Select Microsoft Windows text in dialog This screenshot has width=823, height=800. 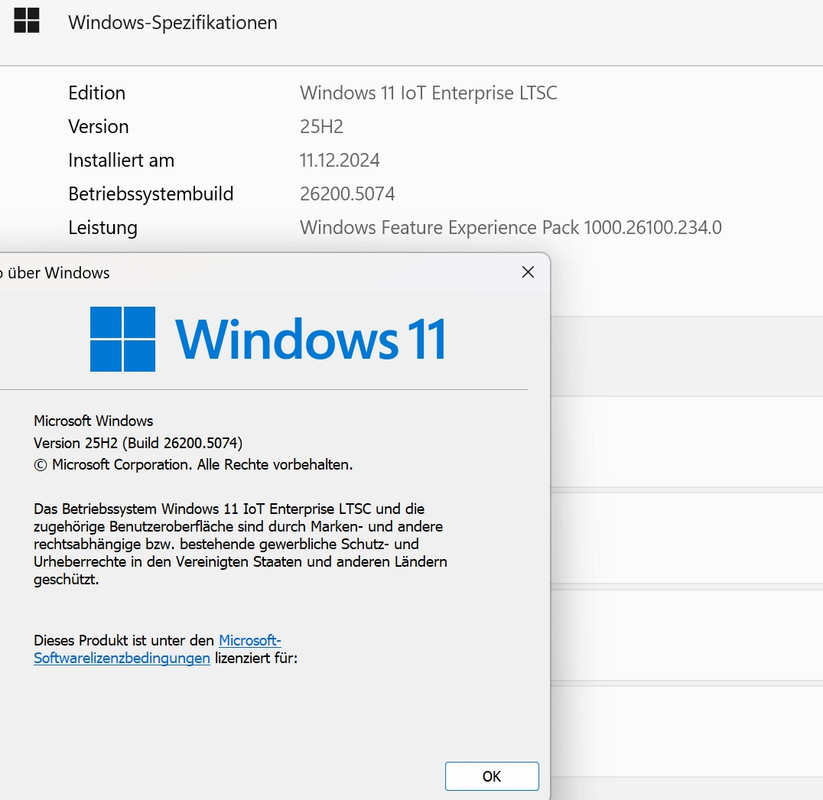click(x=93, y=420)
